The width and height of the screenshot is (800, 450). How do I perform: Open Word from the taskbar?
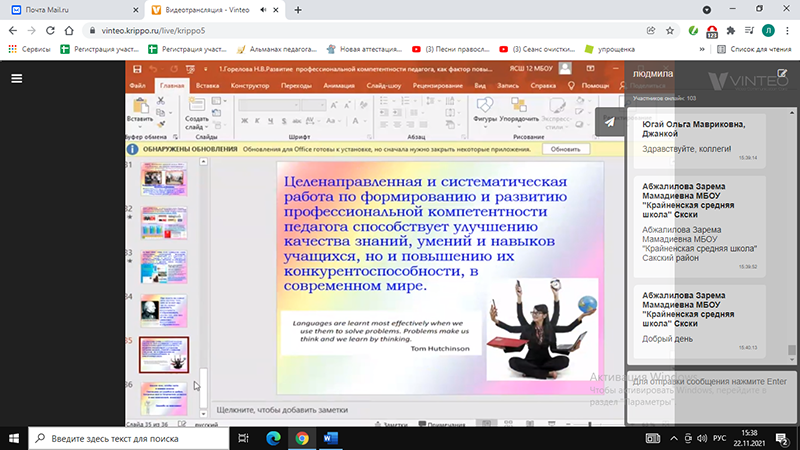[x=331, y=438]
